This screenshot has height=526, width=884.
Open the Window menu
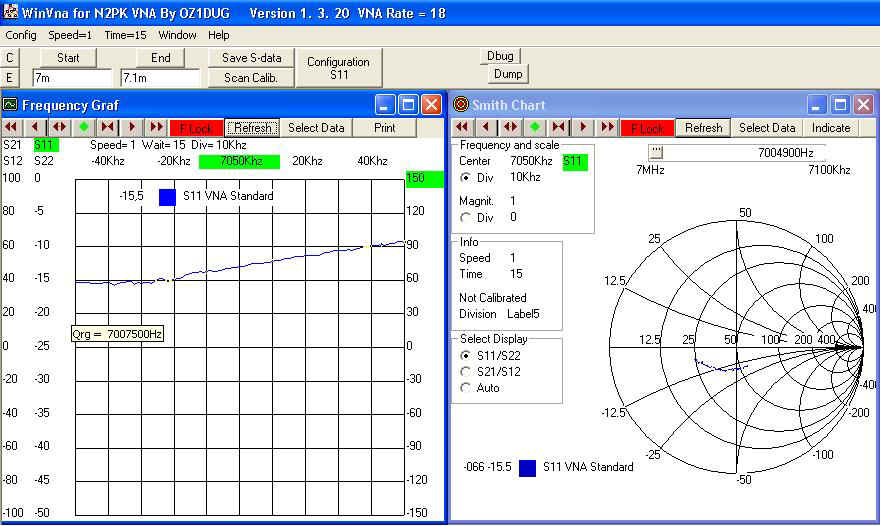click(x=177, y=35)
